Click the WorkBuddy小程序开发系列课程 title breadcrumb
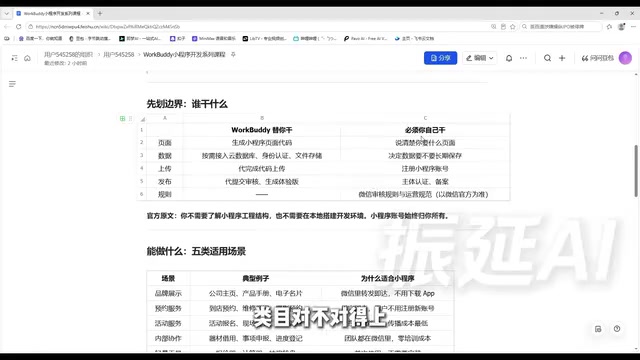Viewport: 640px width, 360px height. coord(184,54)
